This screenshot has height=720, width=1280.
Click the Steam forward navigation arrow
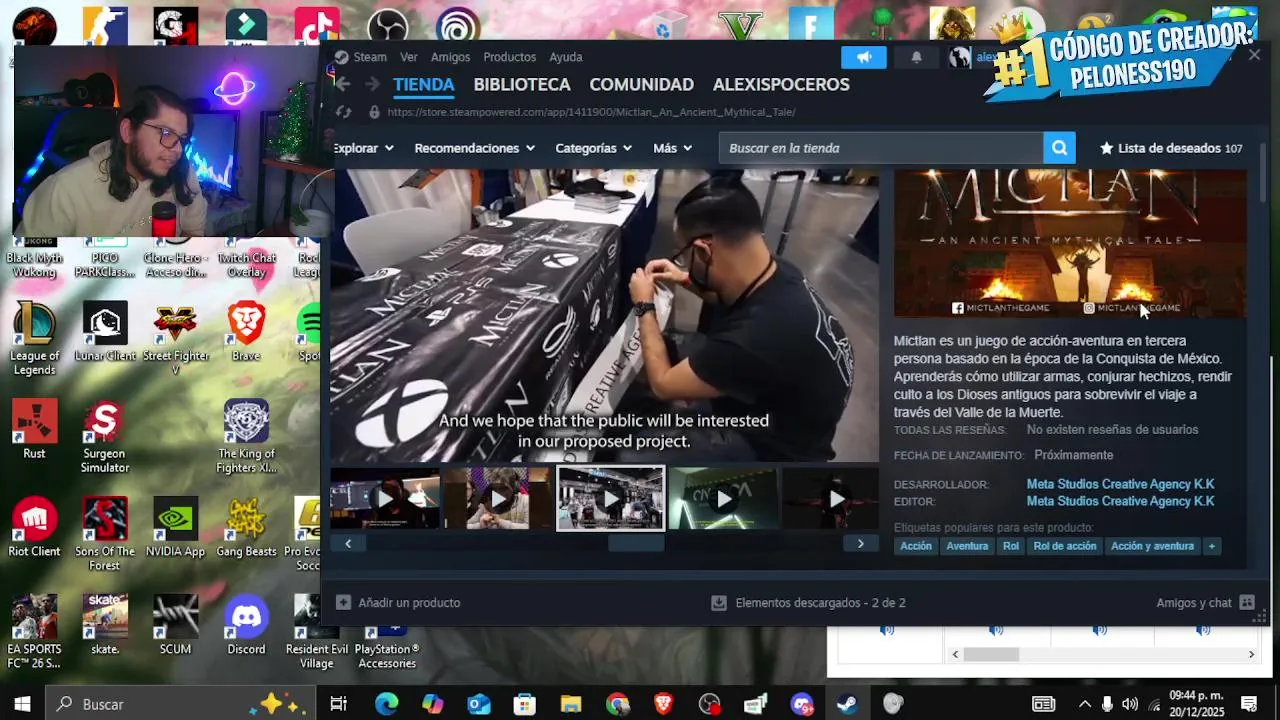[371, 85]
